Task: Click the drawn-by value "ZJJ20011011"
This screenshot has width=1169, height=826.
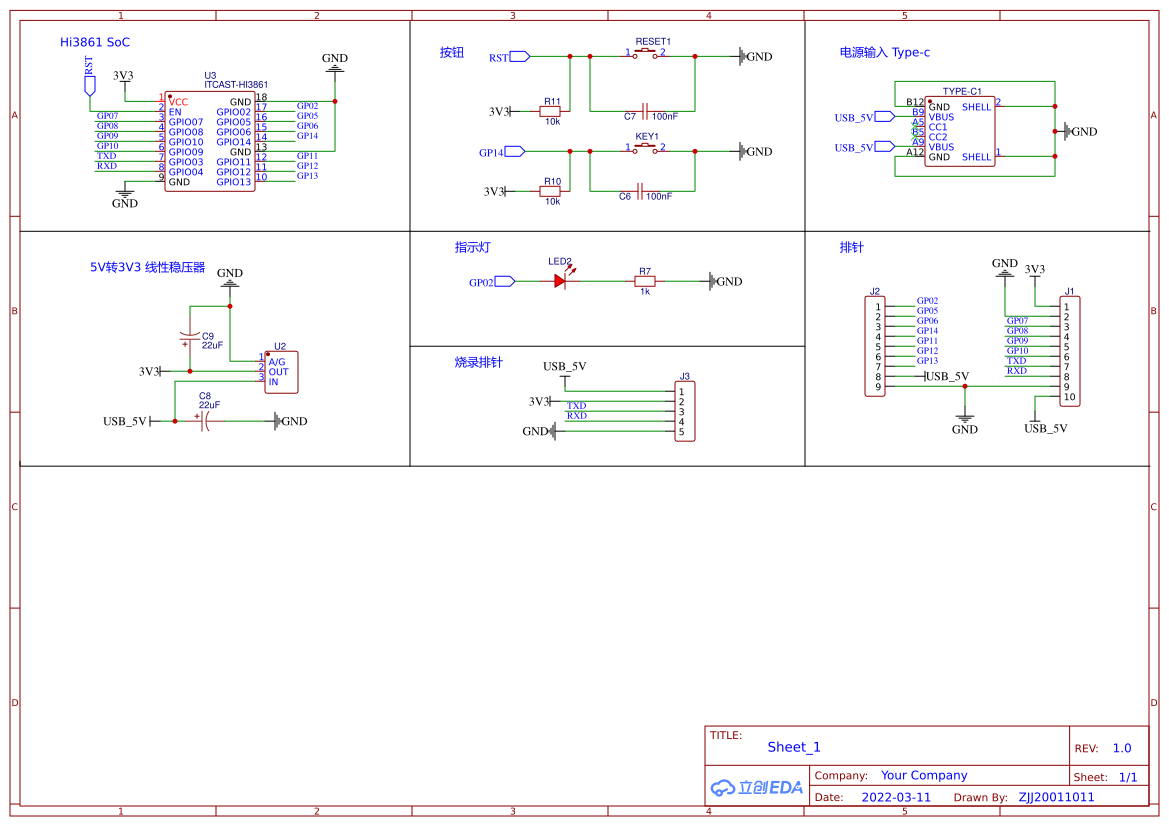Action: tap(1056, 797)
